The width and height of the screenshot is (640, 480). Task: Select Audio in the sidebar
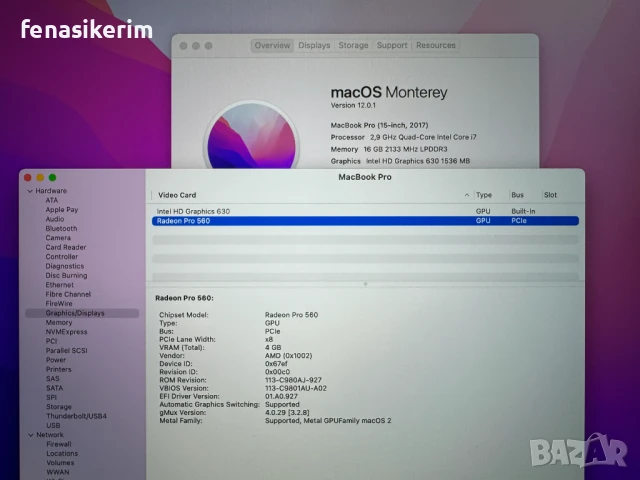tap(55, 219)
